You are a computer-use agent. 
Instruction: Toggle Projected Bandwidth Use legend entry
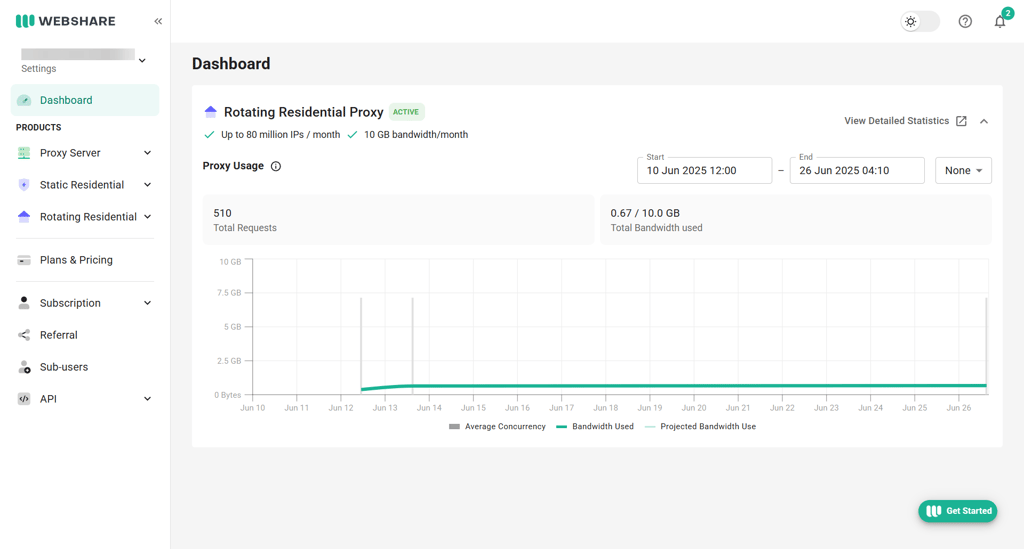click(700, 426)
